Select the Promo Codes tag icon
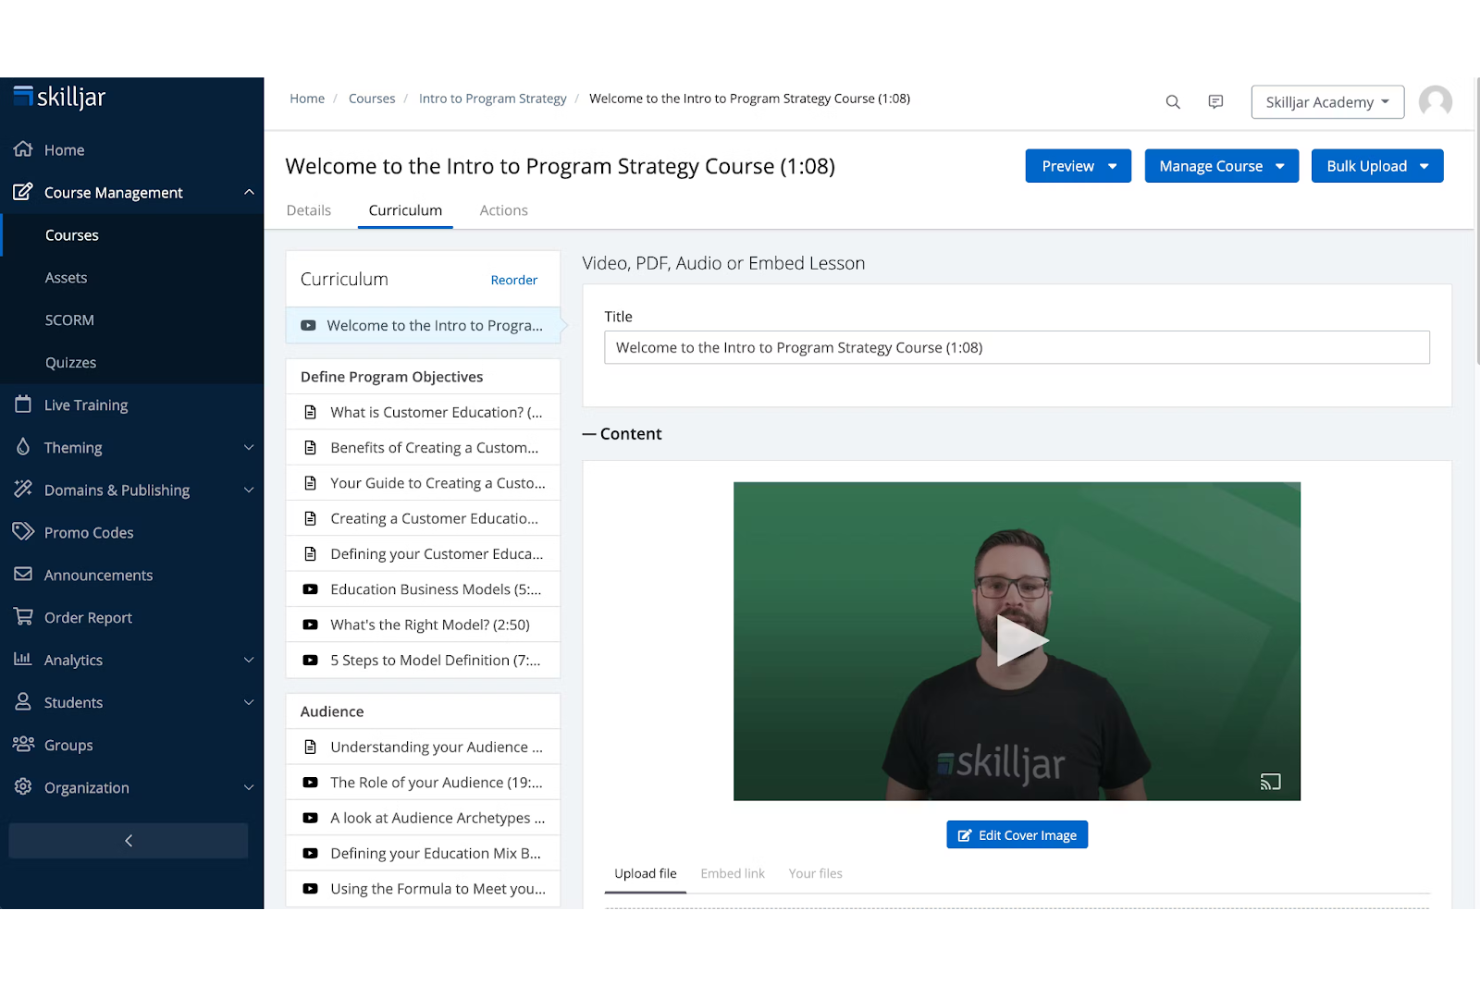 (24, 532)
